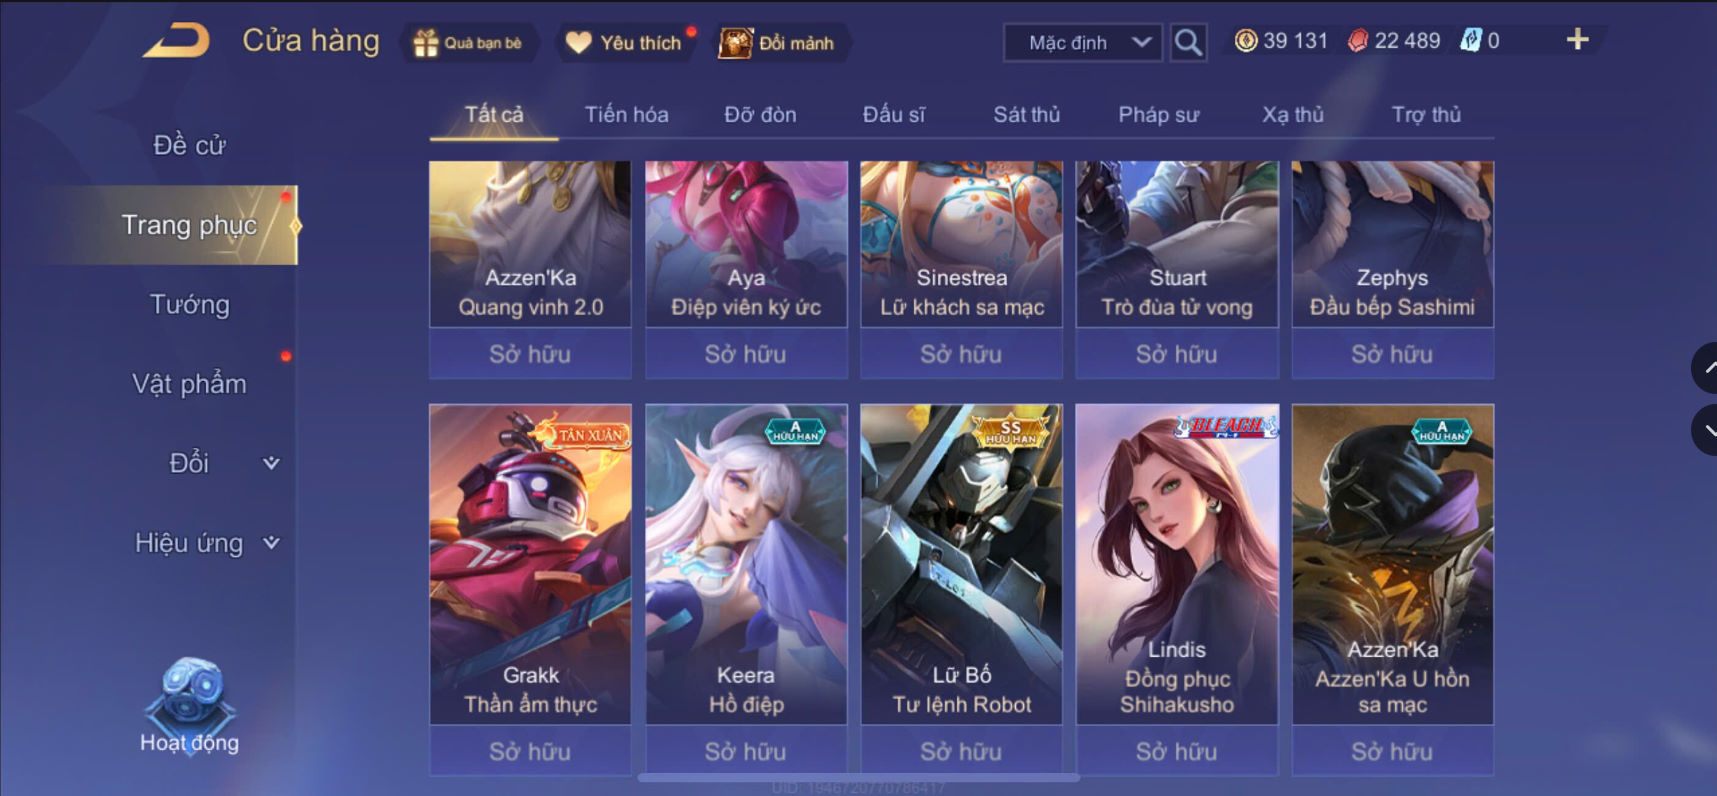The width and height of the screenshot is (1717, 796).
Task: Open Lữ Bố Tư lệnh Robot thumbnail
Action: point(961,564)
